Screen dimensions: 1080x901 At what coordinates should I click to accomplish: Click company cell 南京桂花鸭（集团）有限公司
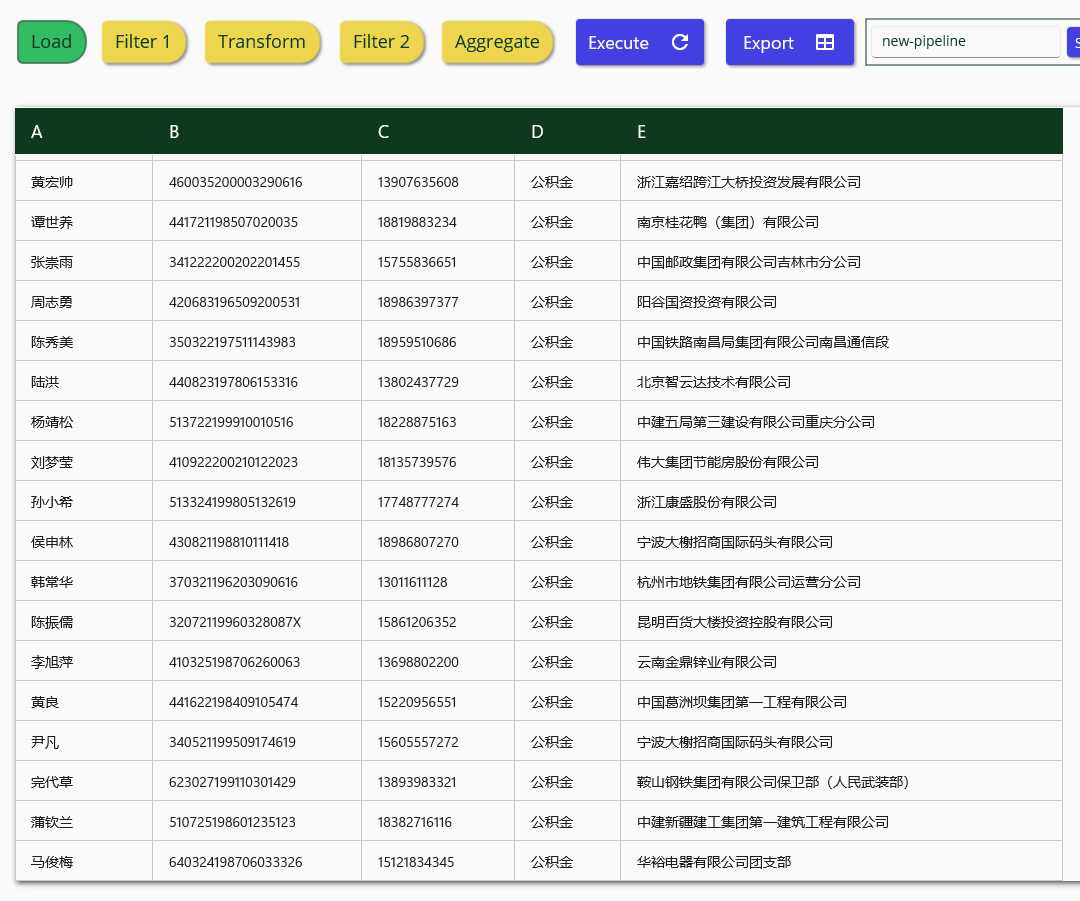pyautogui.click(x=841, y=222)
